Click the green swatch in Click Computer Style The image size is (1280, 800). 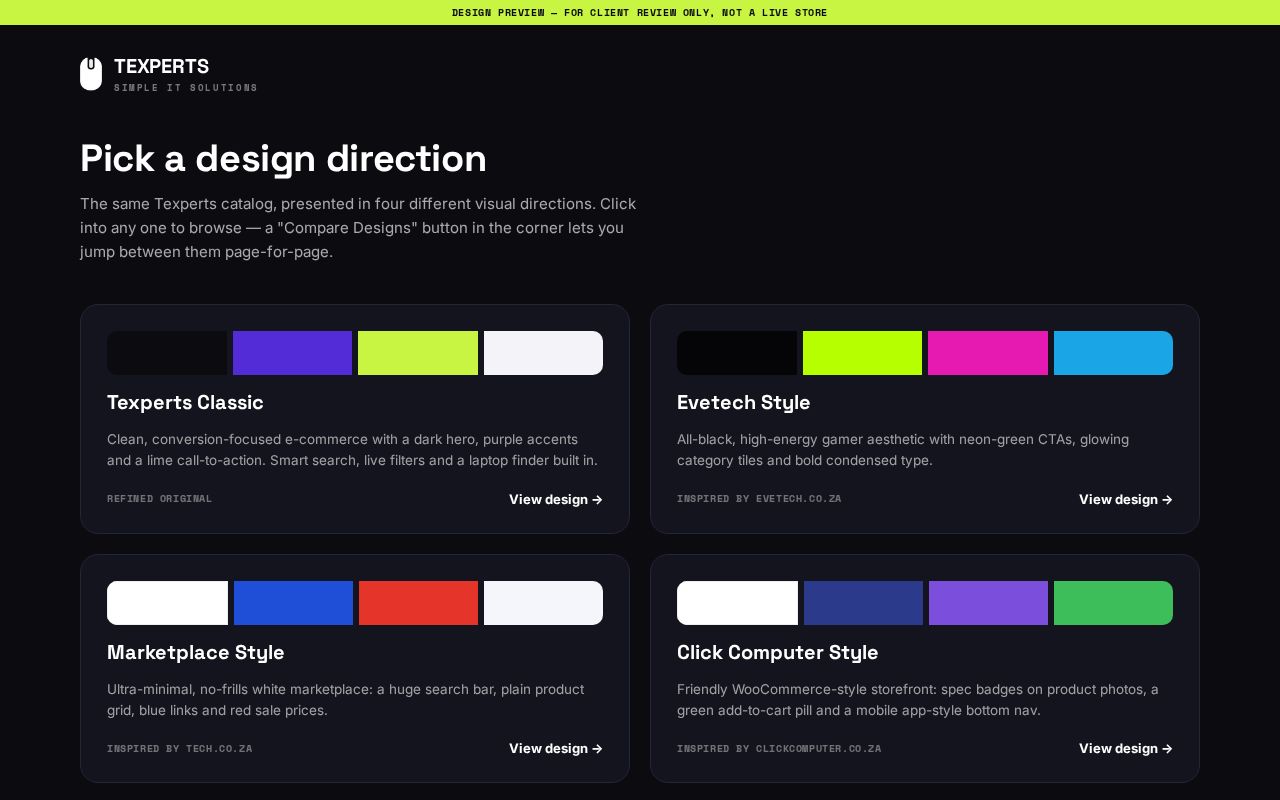click(x=1113, y=603)
